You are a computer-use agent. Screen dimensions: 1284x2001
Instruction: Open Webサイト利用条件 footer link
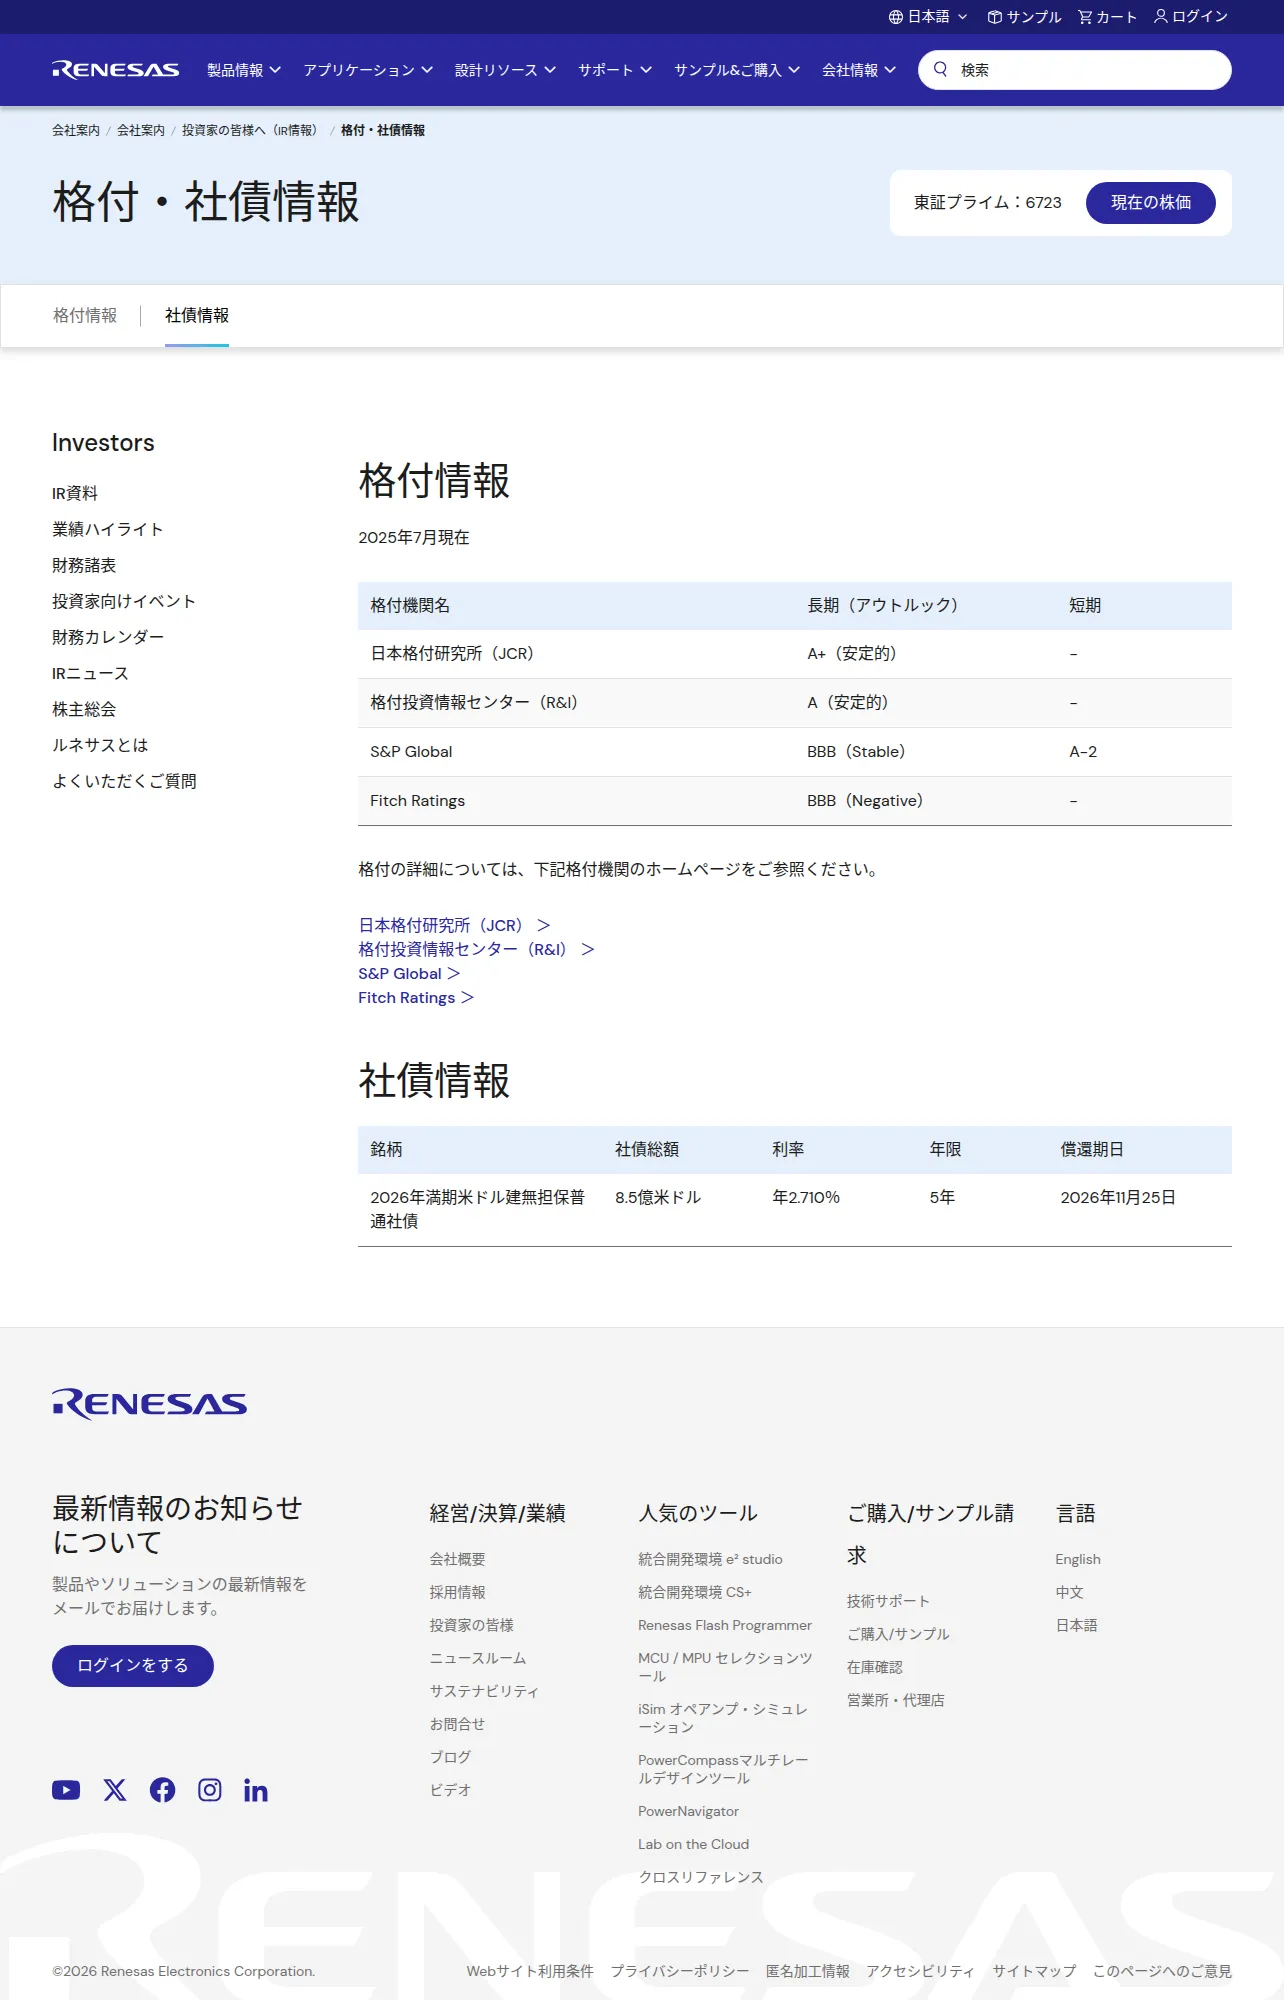click(530, 1972)
